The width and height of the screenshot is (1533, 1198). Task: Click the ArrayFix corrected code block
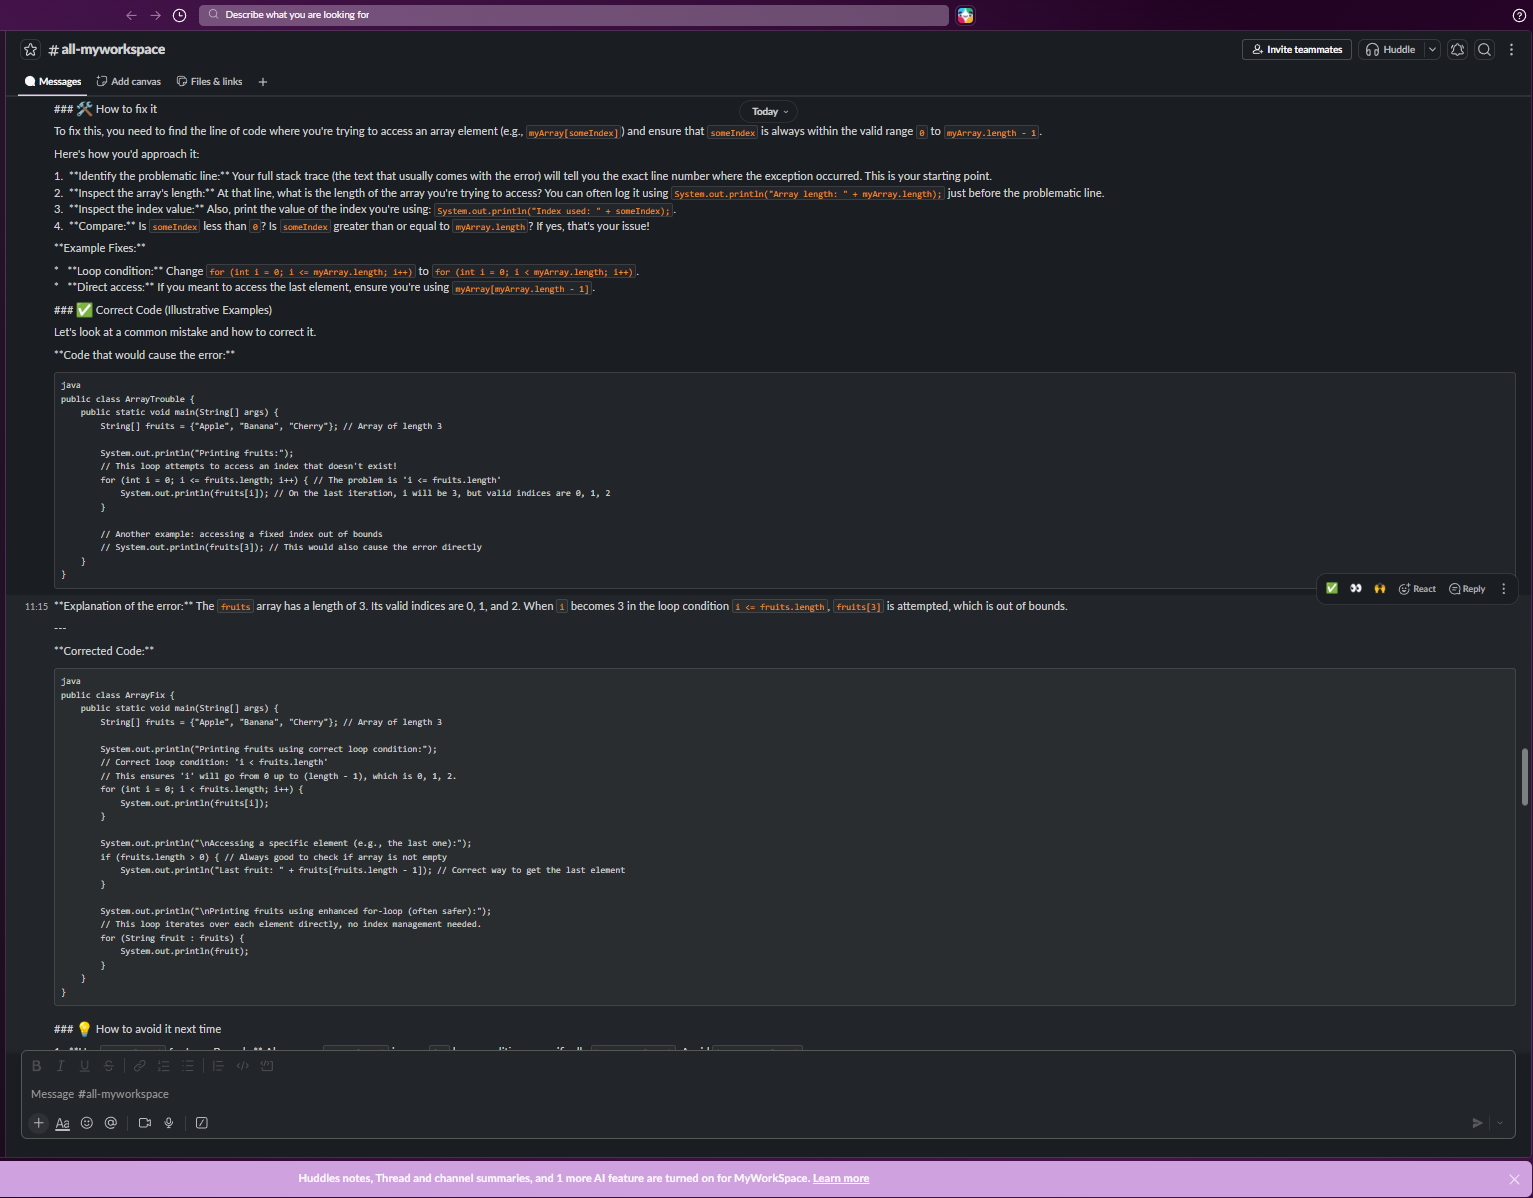click(x=785, y=837)
